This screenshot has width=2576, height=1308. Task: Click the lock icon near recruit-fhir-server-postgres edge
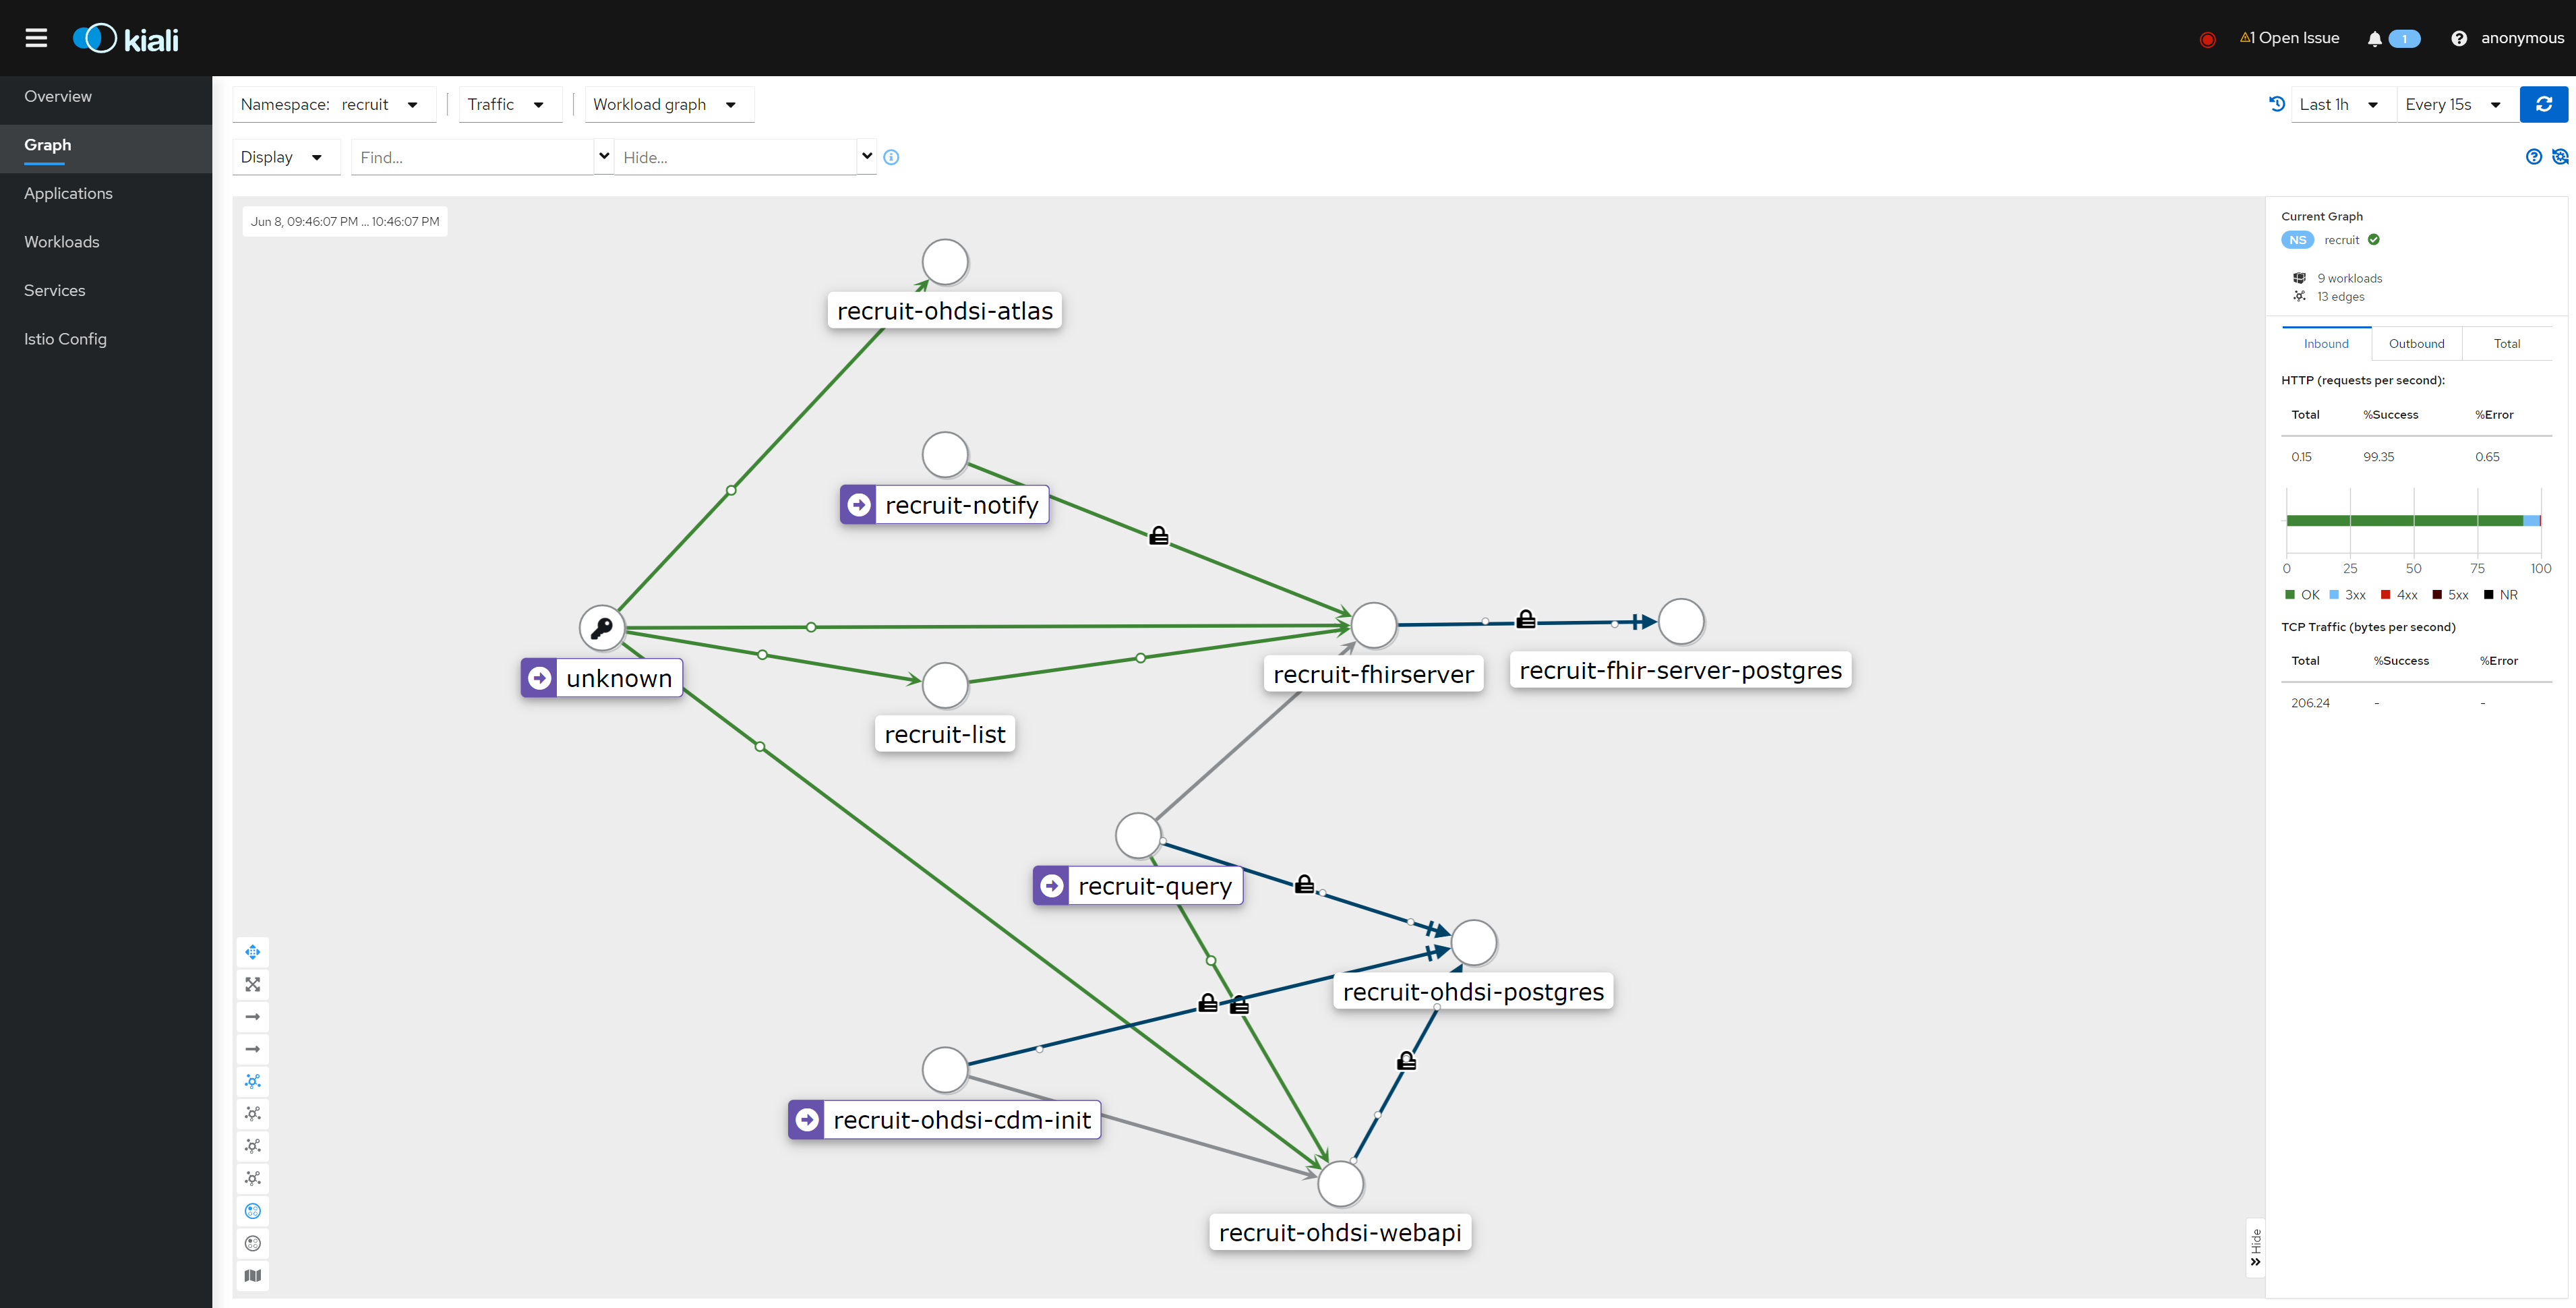tap(1525, 619)
